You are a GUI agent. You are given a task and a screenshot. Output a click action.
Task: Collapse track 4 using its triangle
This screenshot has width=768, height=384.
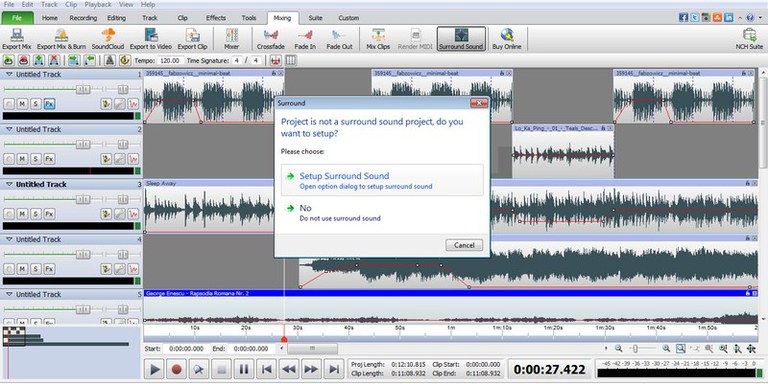pos(9,240)
